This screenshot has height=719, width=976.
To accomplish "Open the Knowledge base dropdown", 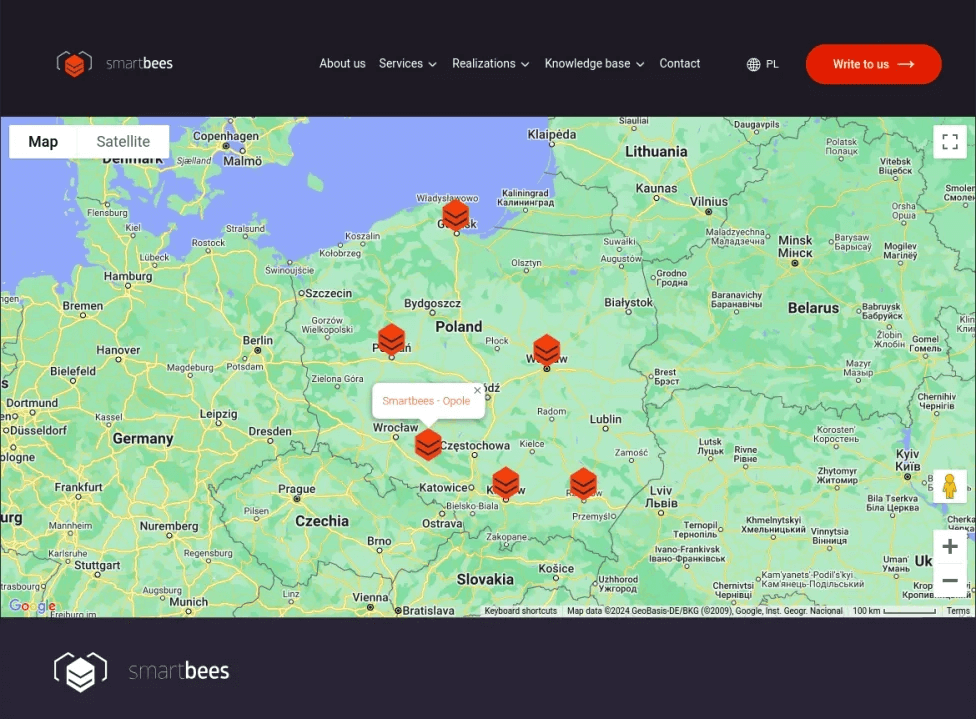I will point(594,63).
